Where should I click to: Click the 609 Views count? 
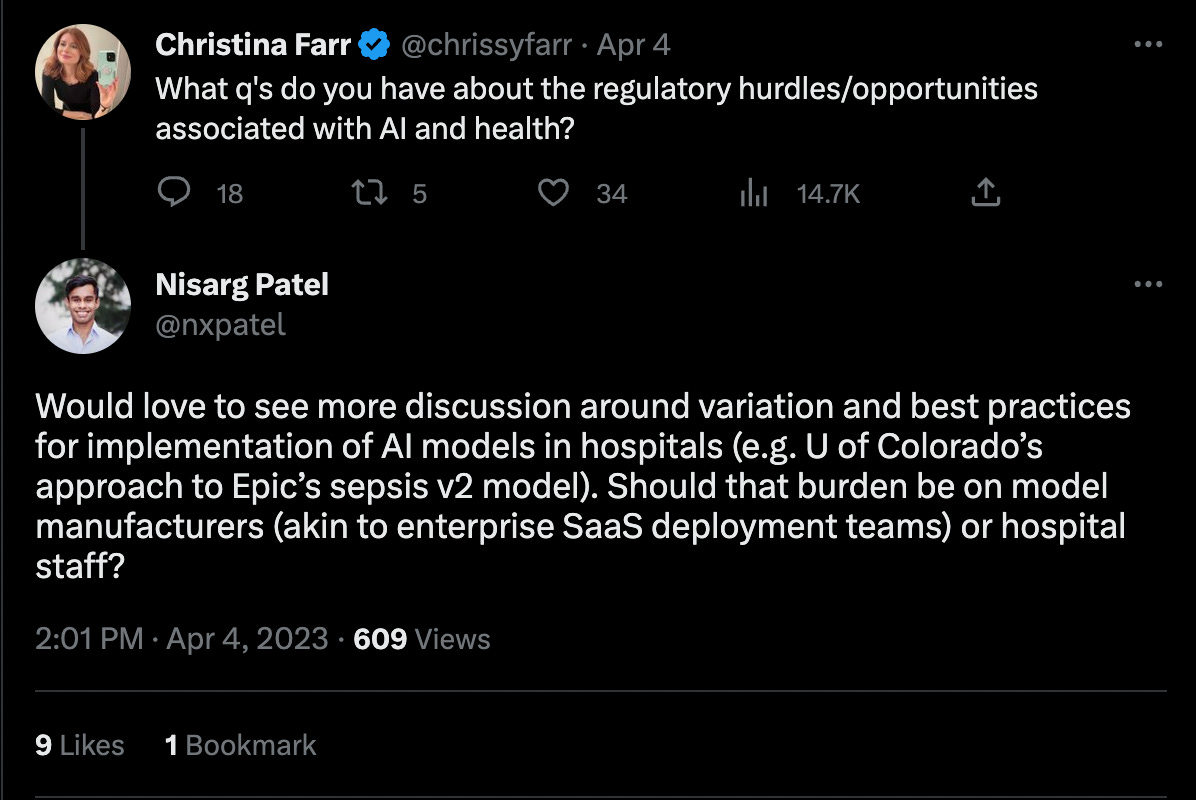coord(422,638)
